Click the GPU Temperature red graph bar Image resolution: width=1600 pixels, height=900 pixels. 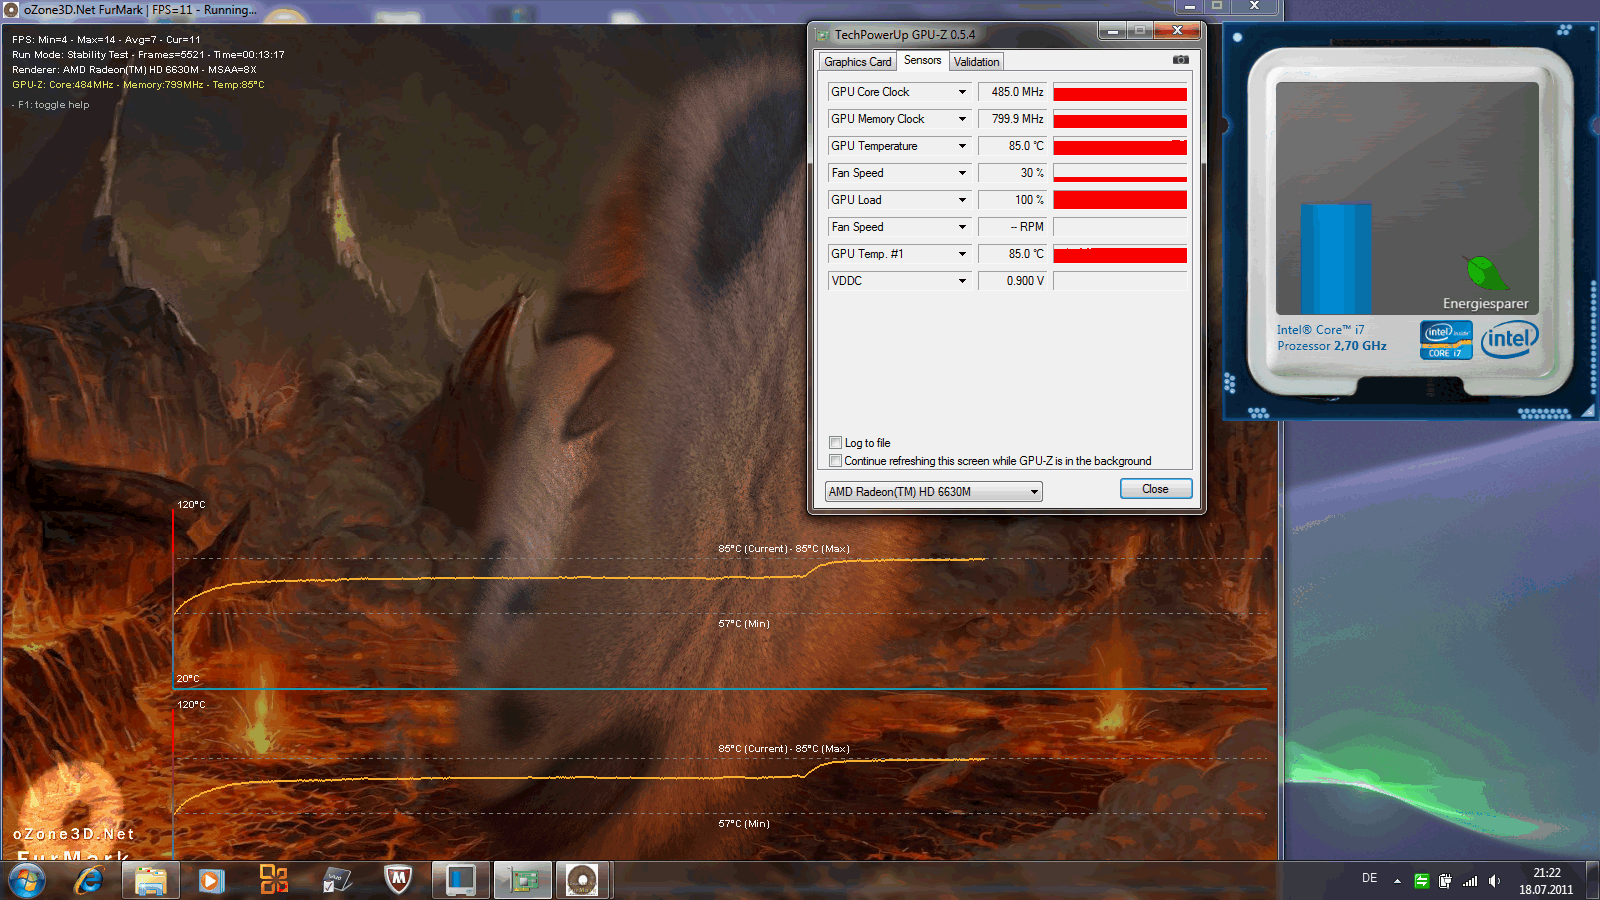pyautogui.click(x=1120, y=146)
